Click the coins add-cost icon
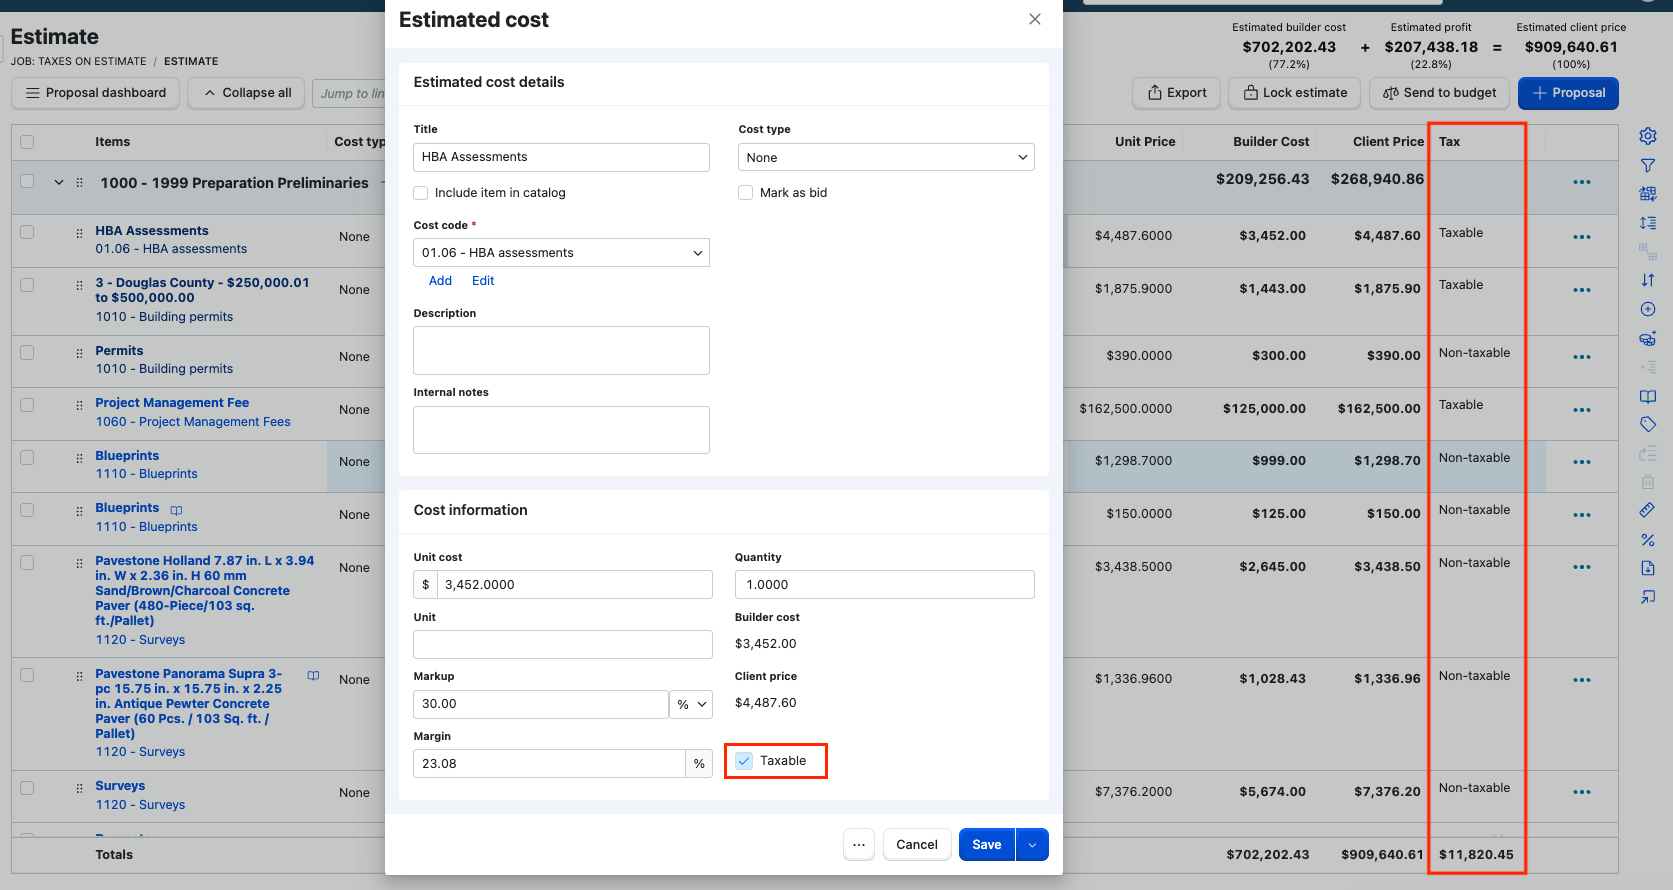Viewport: 1673px width, 890px height. 1648,338
